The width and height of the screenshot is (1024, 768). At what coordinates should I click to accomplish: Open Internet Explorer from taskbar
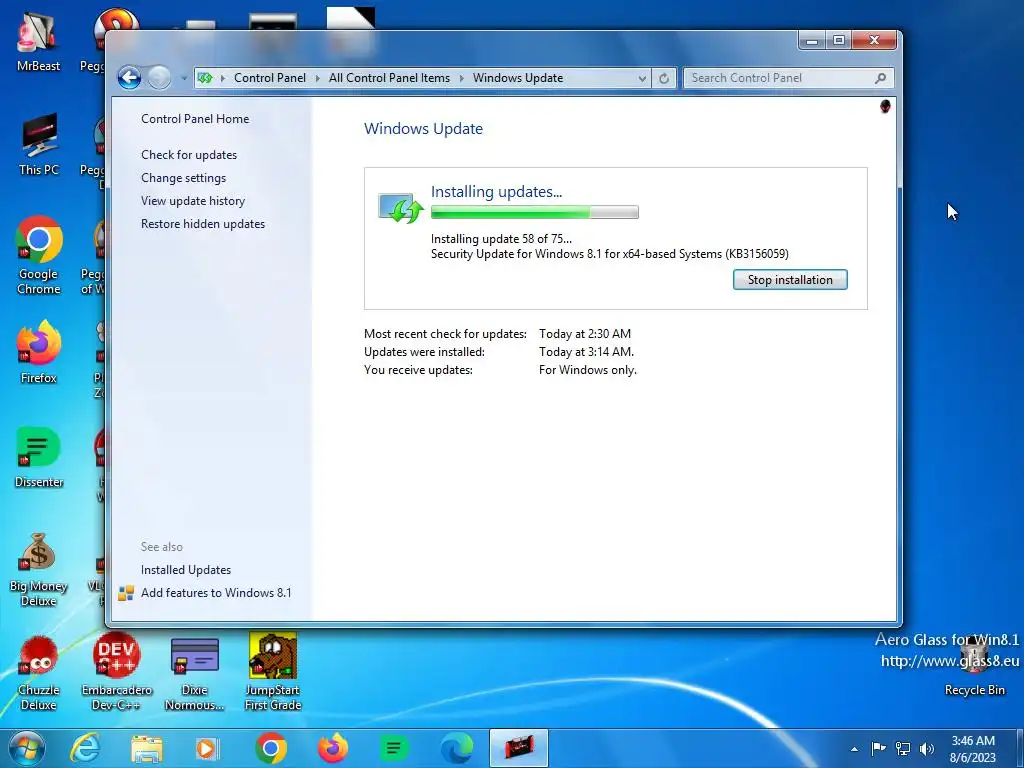(x=86, y=748)
